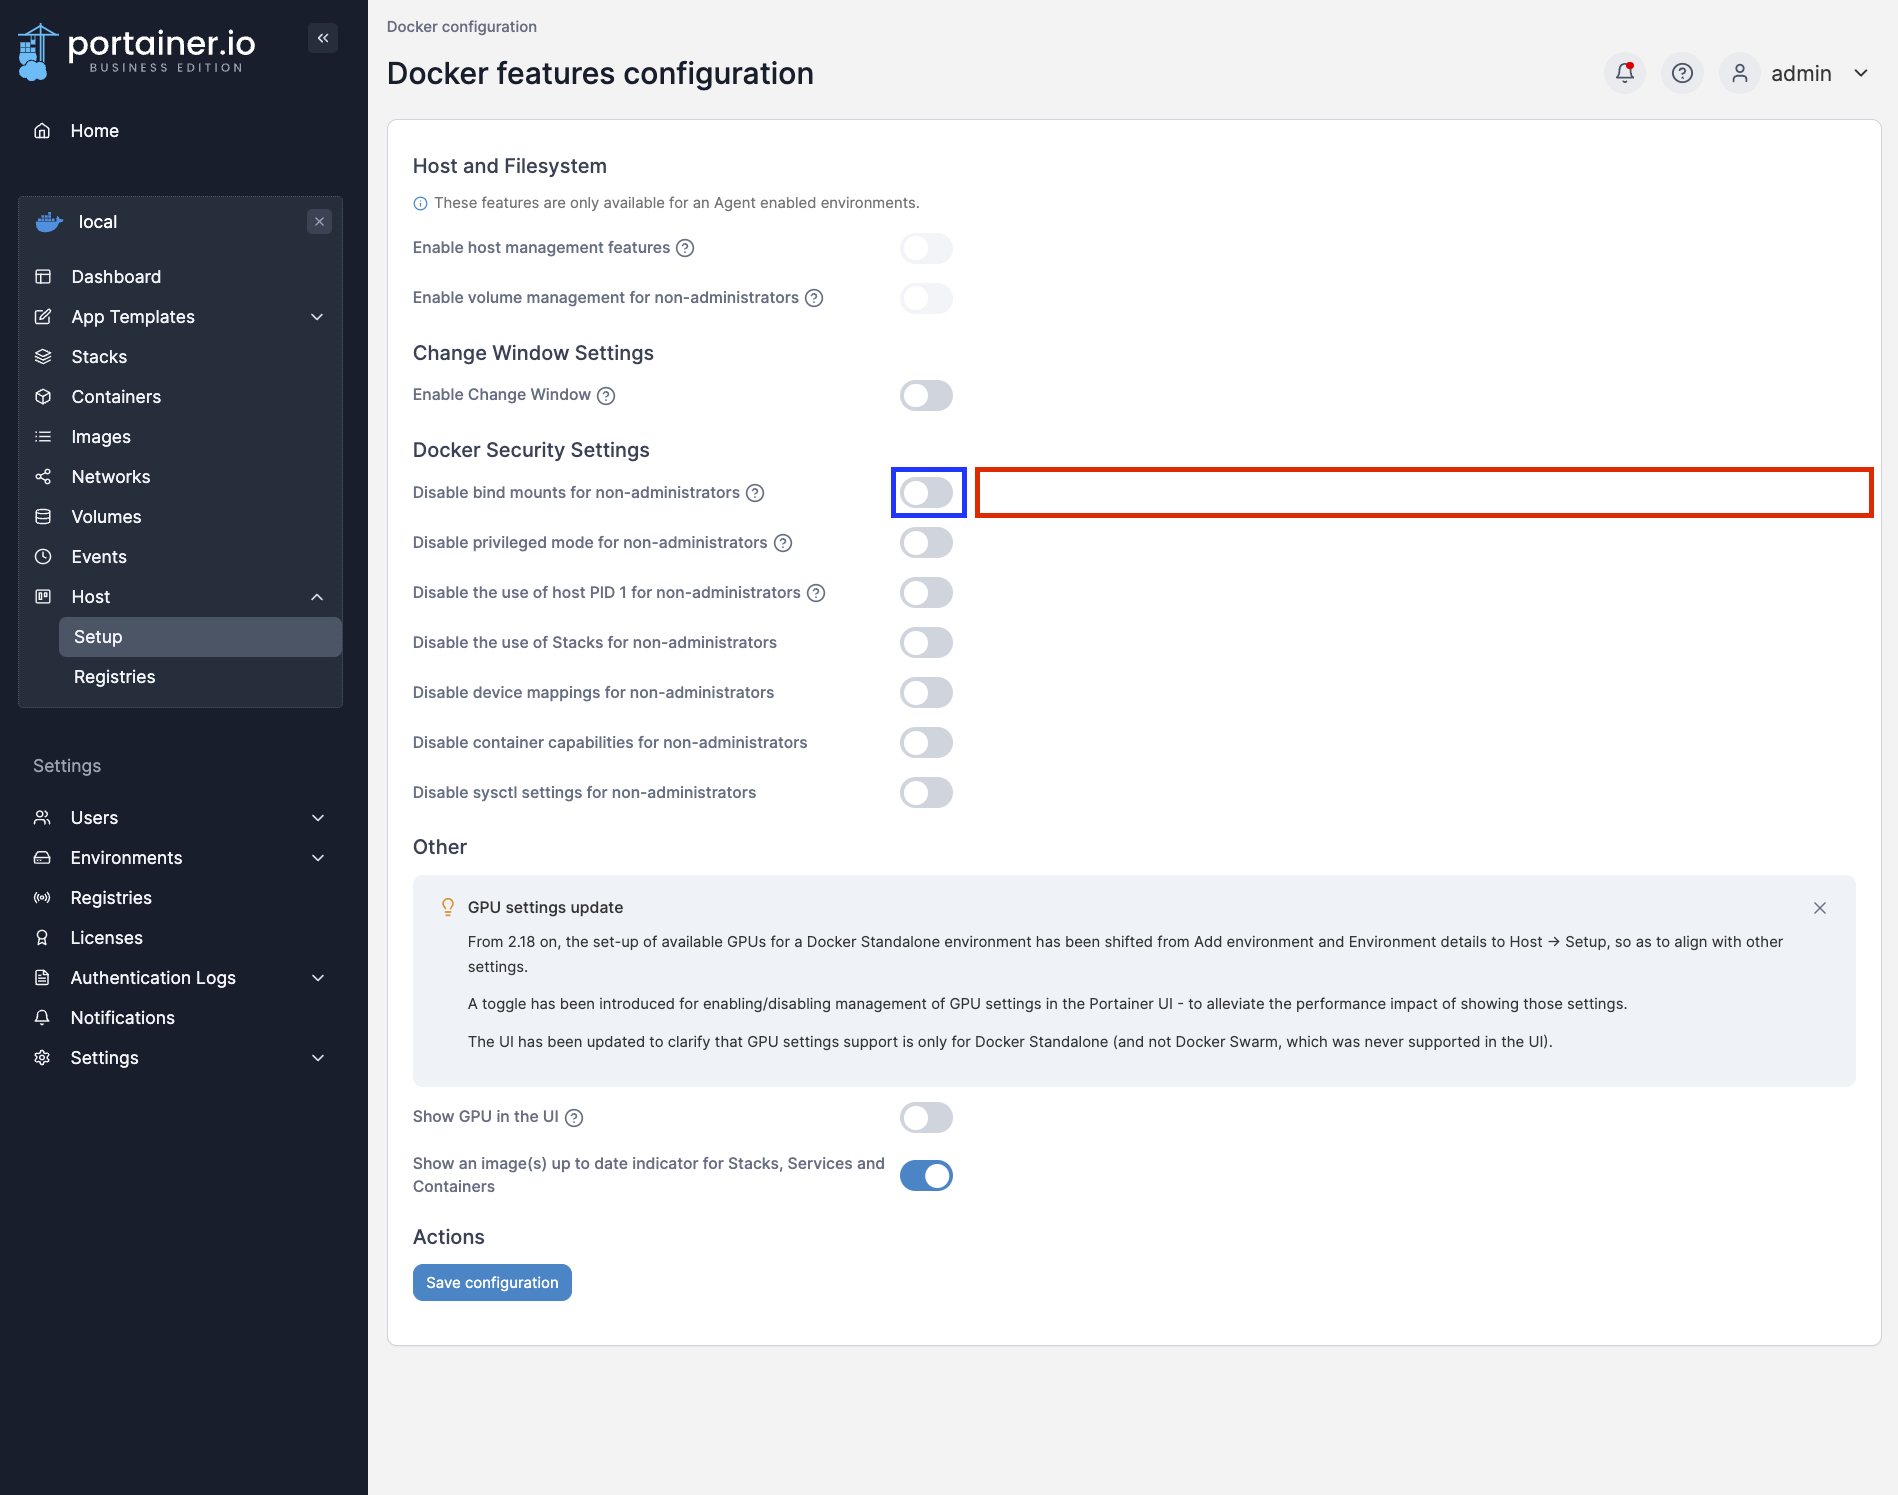The image size is (1898, 1495).
Task: Select the Volumes sidebar icon
Action: (42, 516)
